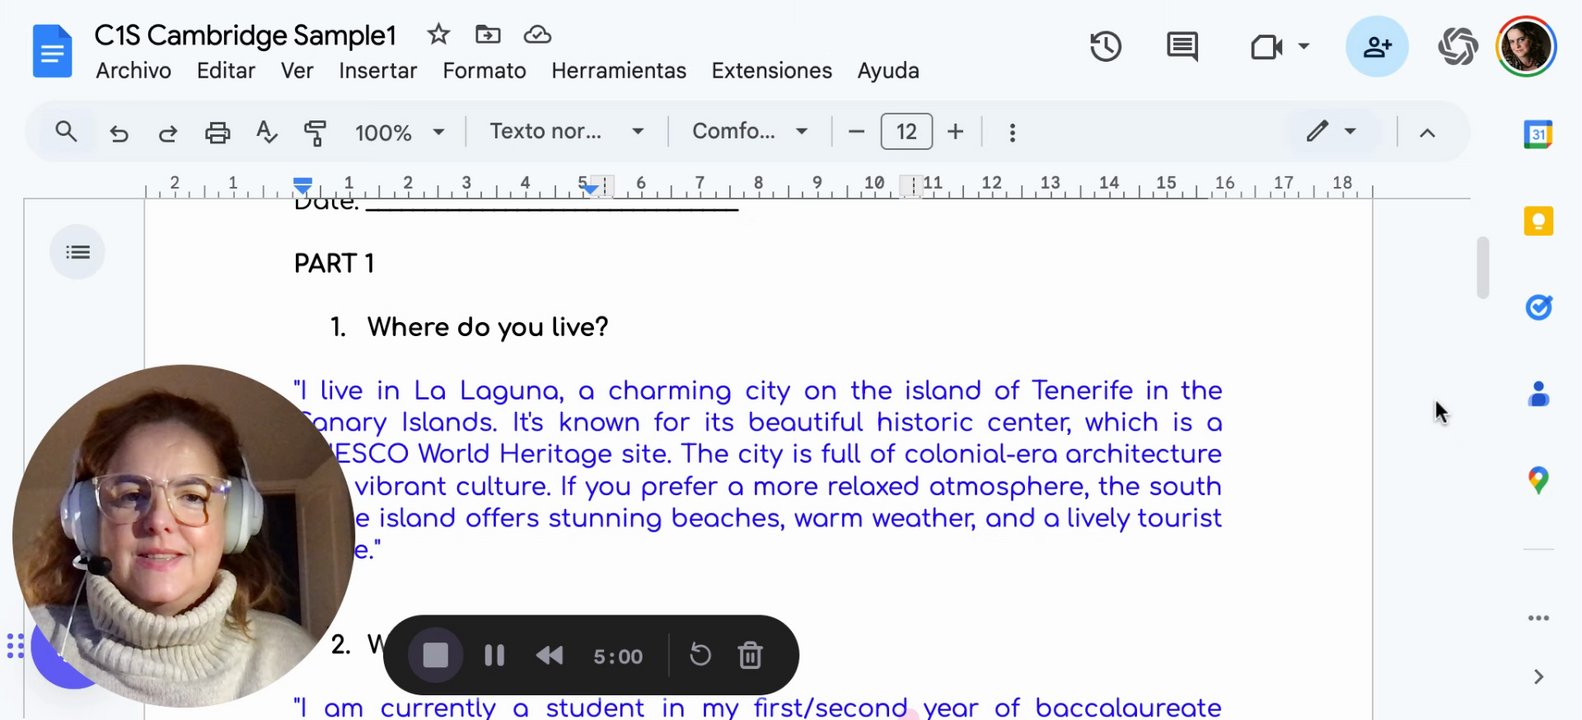Stop the screen recording
The height and width of the screenshot is (720, 1582).
435,656
